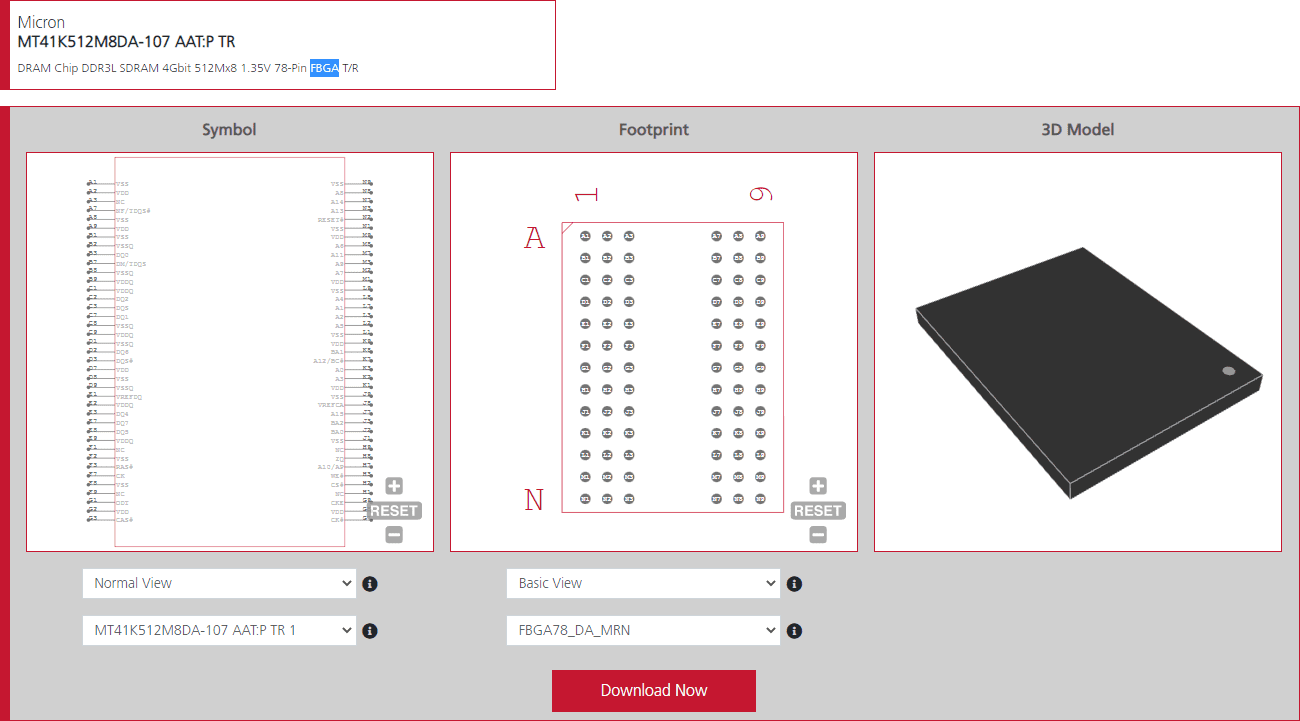Click the 3D Model chip preview
The width and height of the screenshot is (1300, 721).
(1078, 352)
